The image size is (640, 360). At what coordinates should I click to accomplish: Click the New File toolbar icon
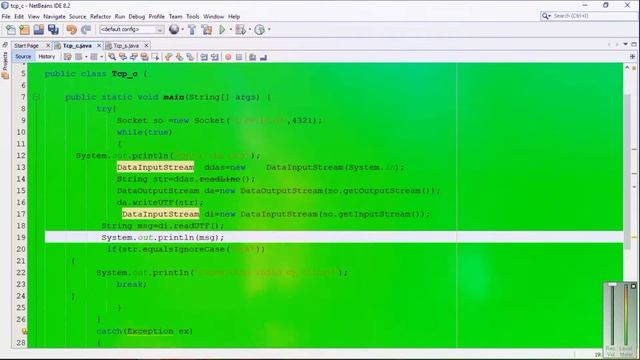[11, 29]
